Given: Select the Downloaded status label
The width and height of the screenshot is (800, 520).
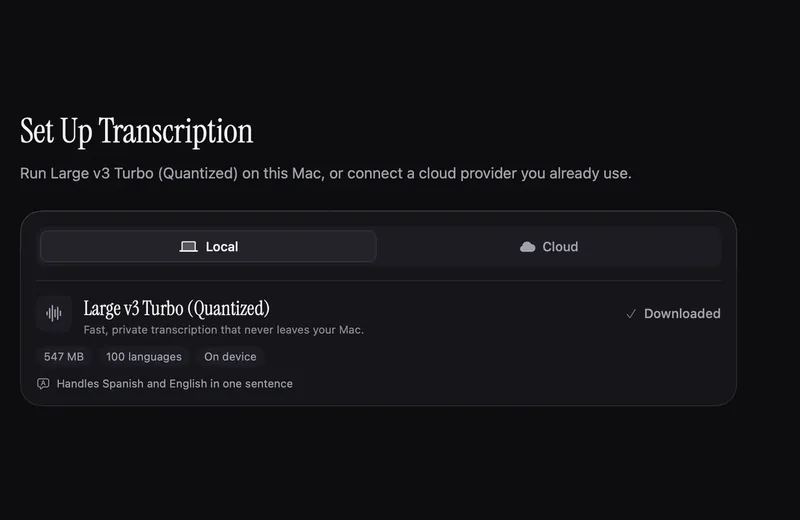Looking at the screenshot, I should (682, 314).
